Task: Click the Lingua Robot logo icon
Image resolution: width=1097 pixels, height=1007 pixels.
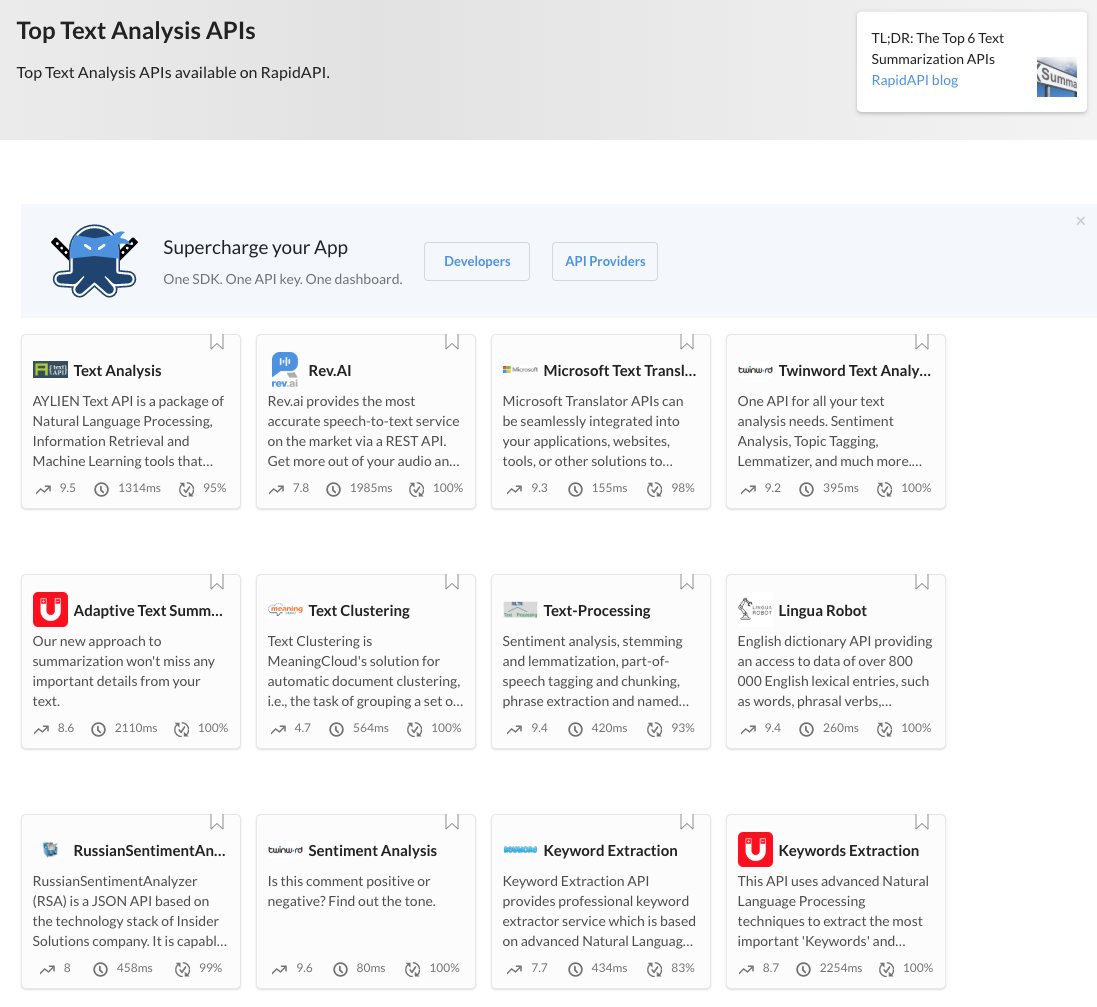Action: [x=755, y=609]
